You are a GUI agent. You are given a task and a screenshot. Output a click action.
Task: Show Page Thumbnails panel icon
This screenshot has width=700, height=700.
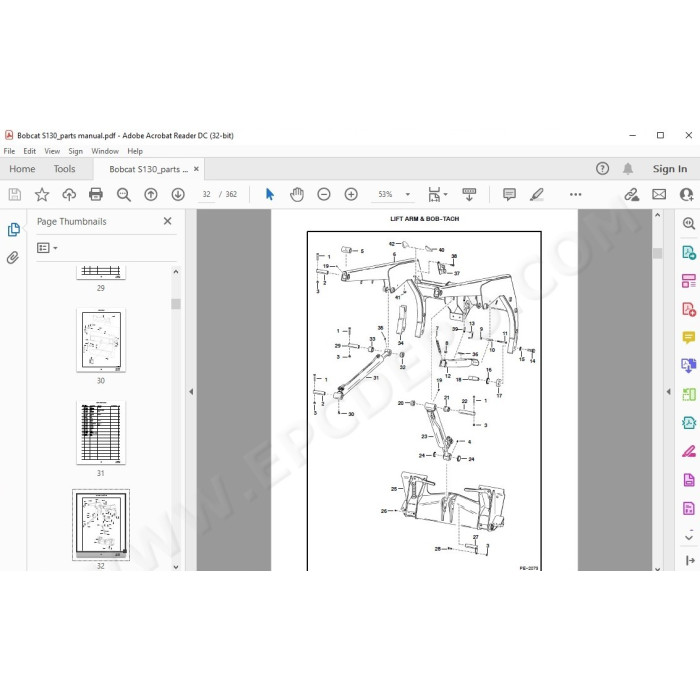point(14,229)
